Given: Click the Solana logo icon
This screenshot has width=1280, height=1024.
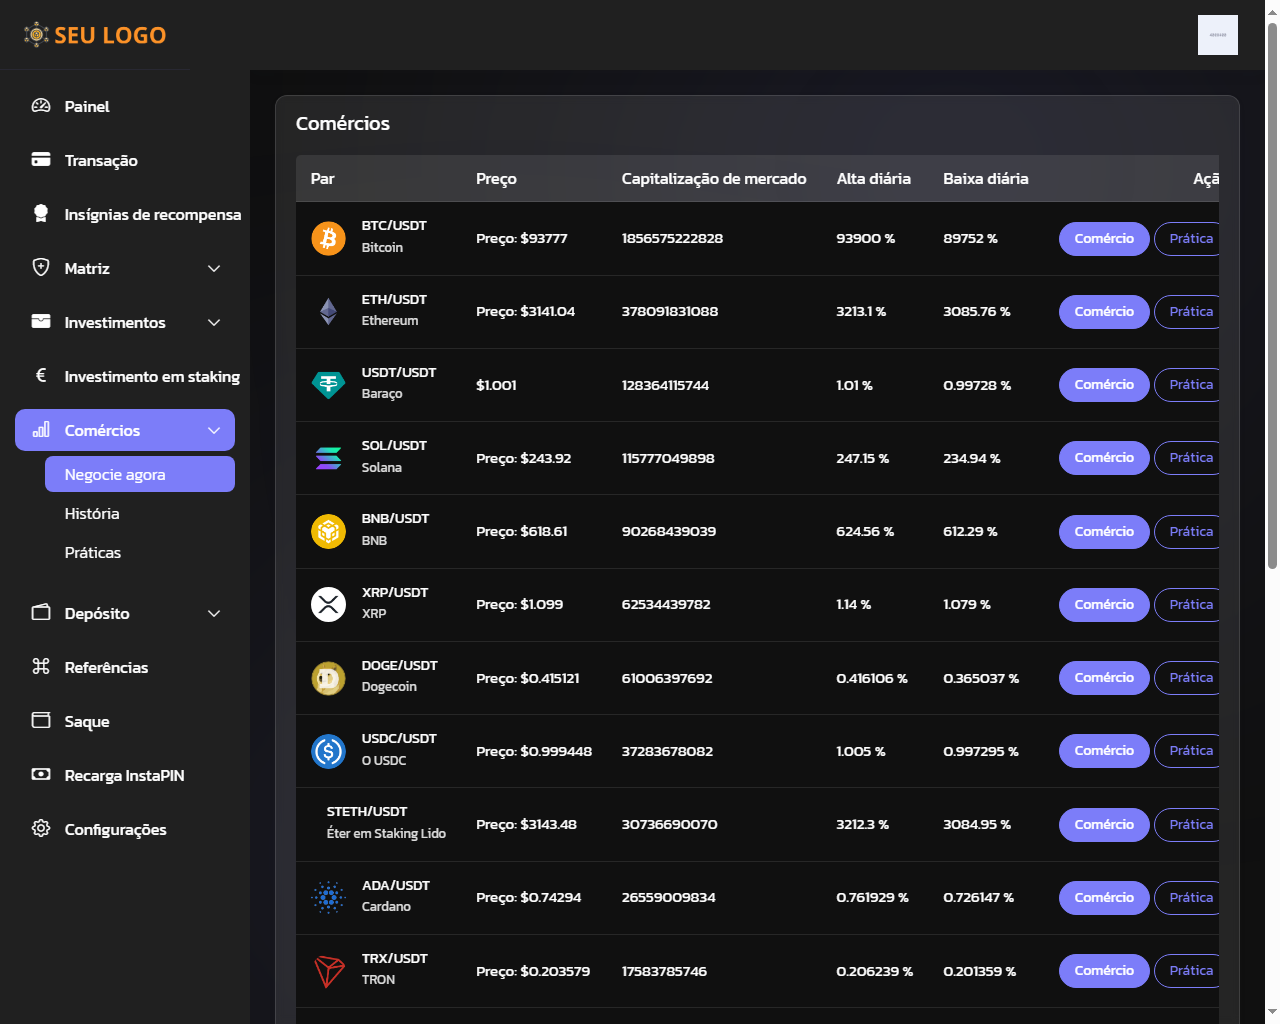Looking at the screenshot, I should point(328,458).
